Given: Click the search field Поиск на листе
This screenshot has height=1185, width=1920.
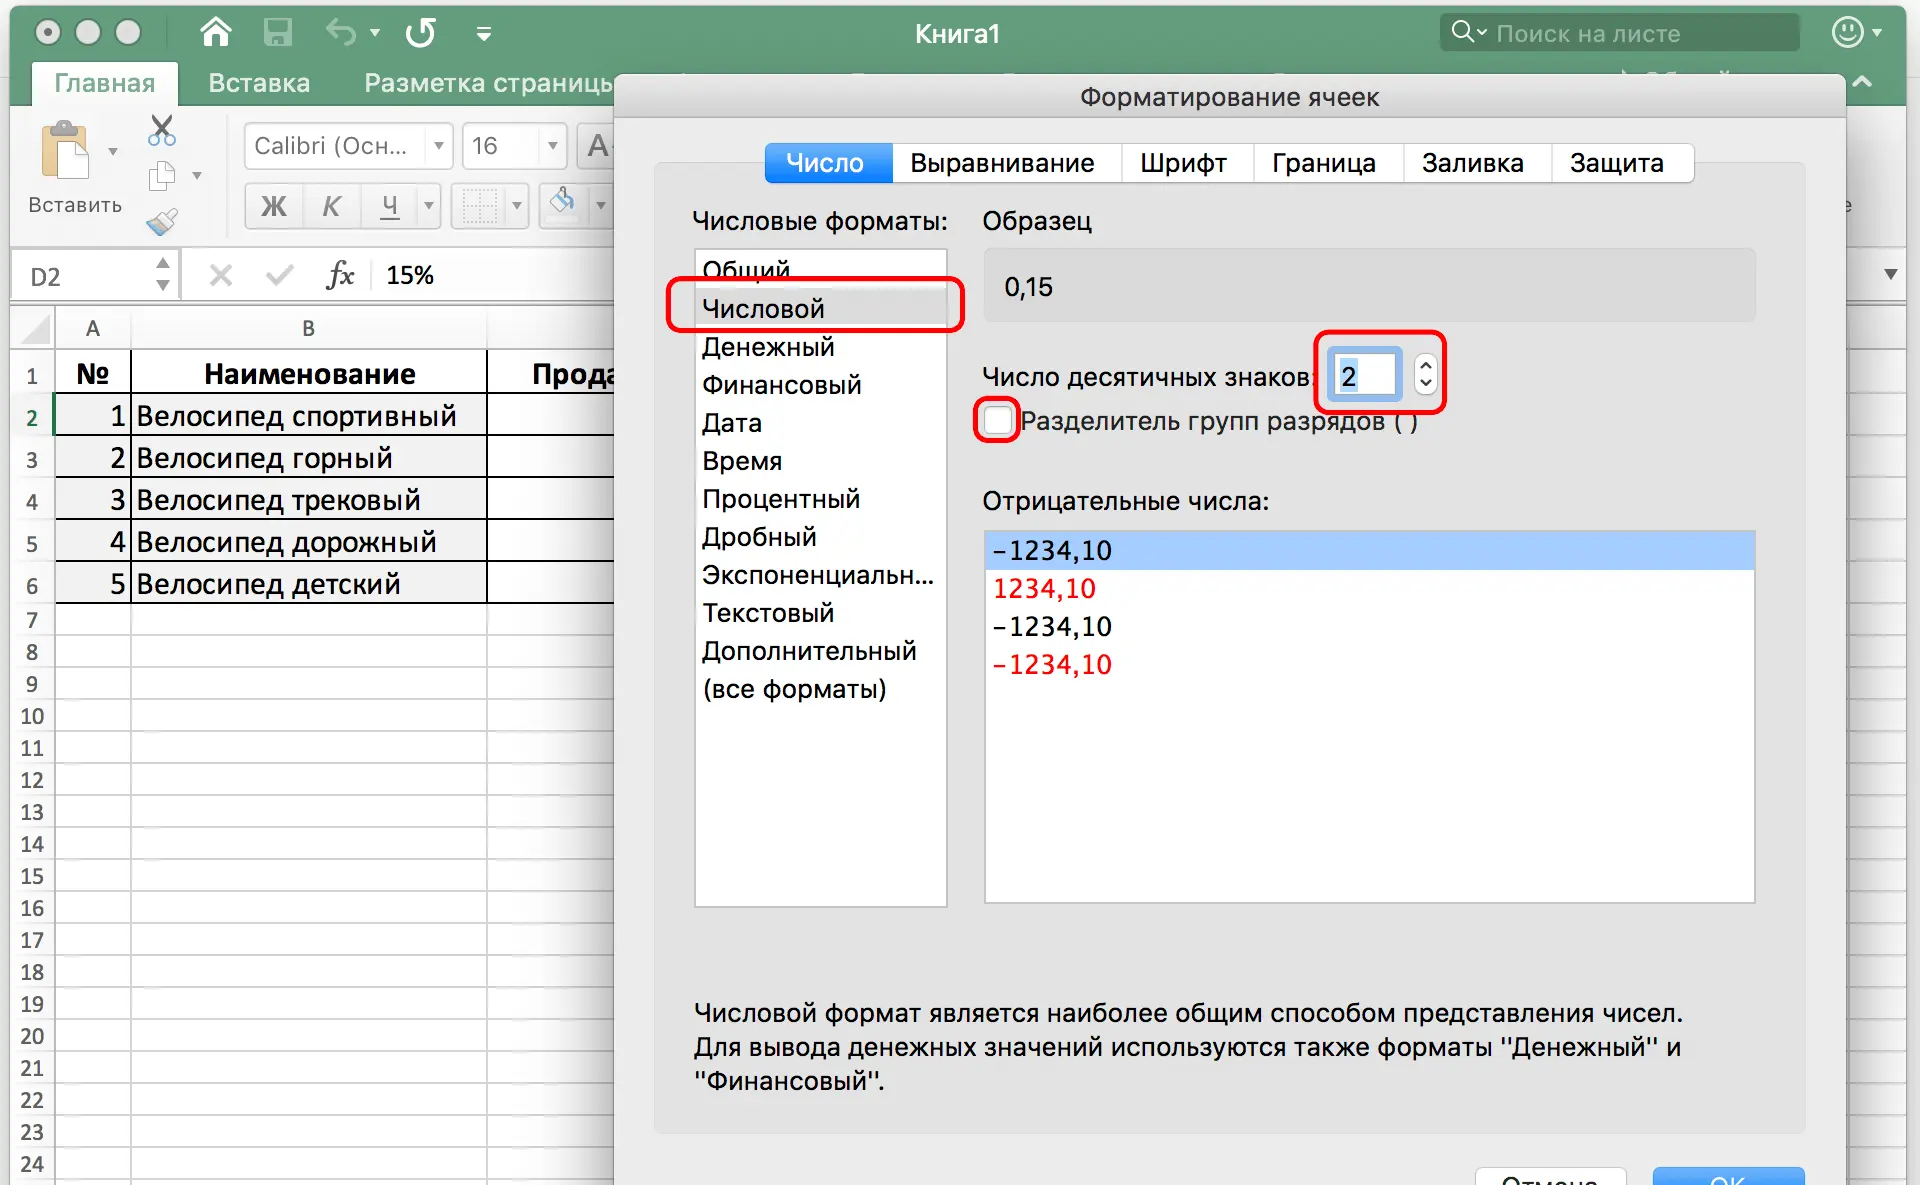Looking at the screenshot, I should tap(1620, 33).
